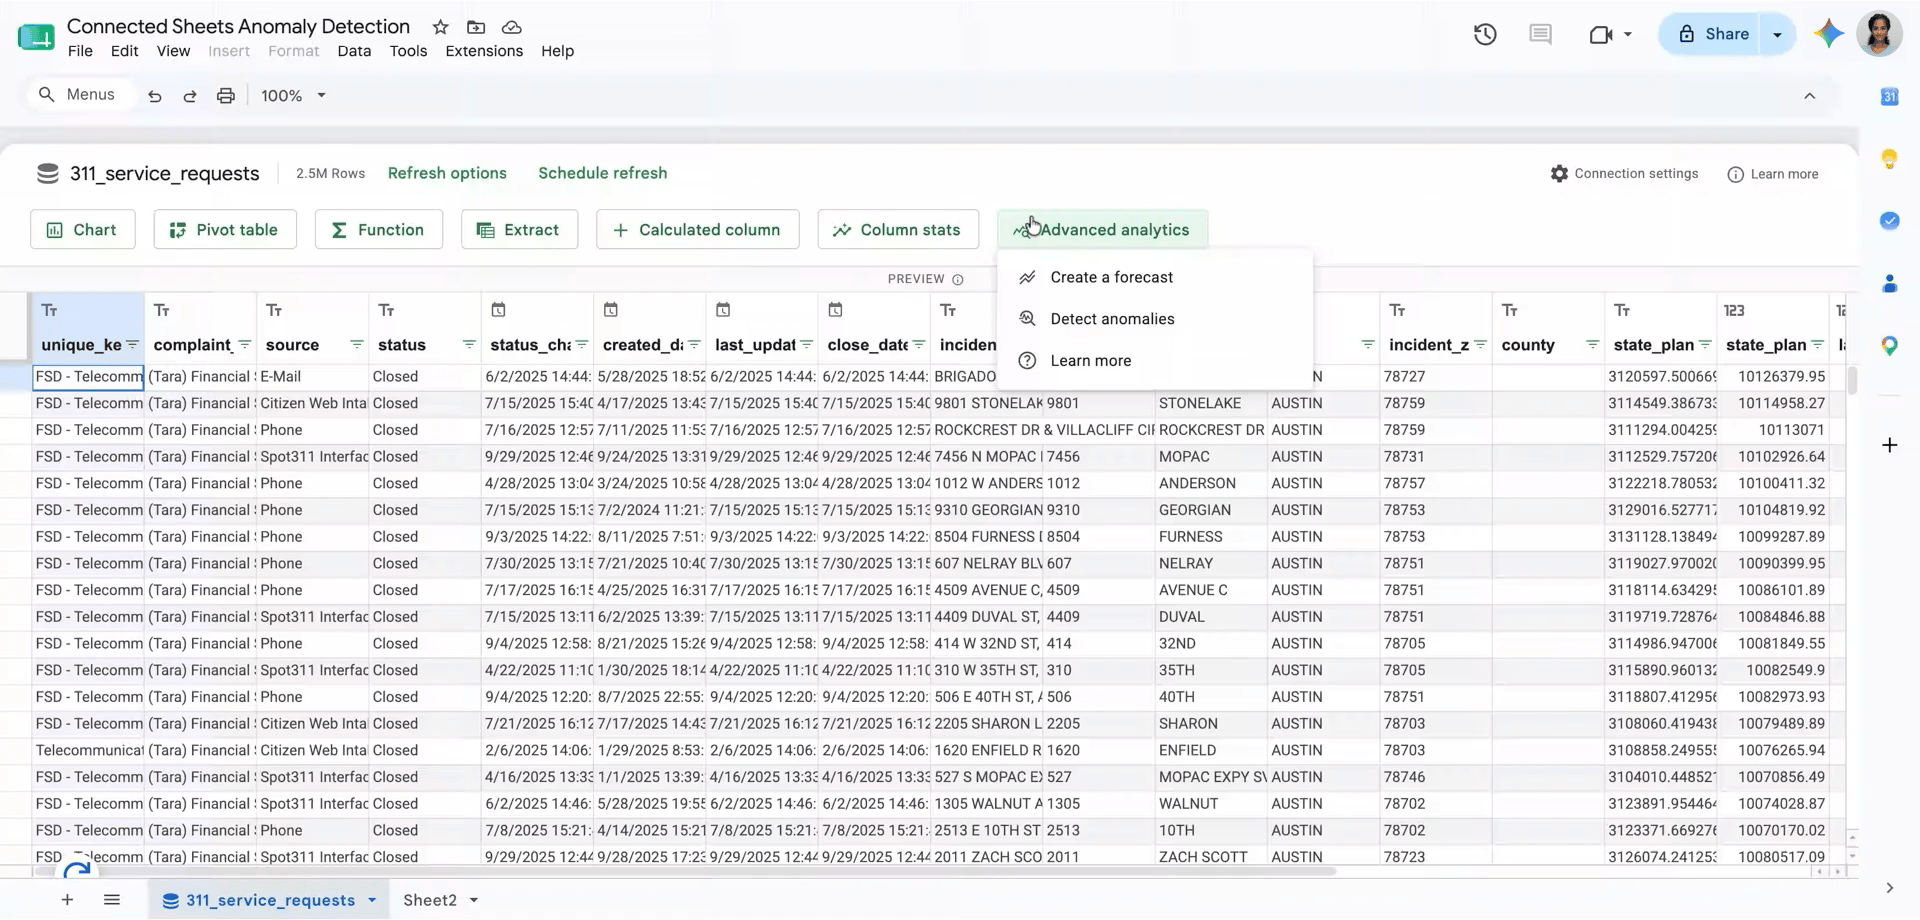Open the Extensions menu
1920x920 pixels.
coord(484,51)
